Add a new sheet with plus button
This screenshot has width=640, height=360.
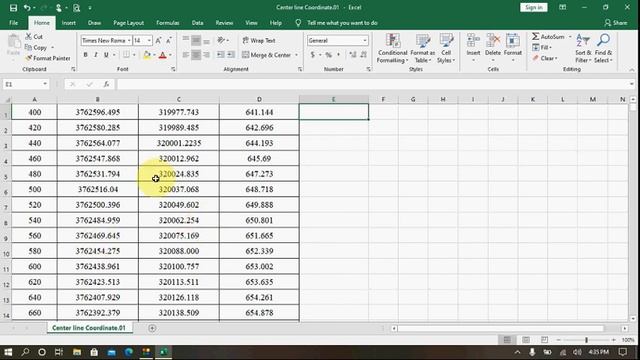click(x=152, y=328)
